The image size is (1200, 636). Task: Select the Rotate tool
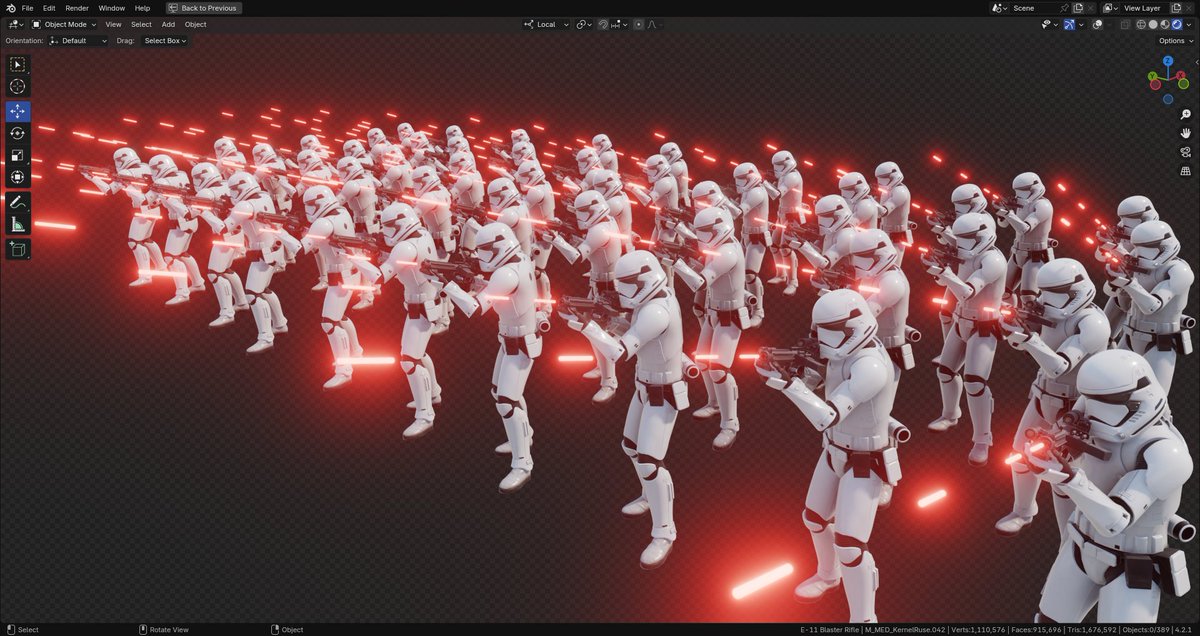tap(18, 133)
